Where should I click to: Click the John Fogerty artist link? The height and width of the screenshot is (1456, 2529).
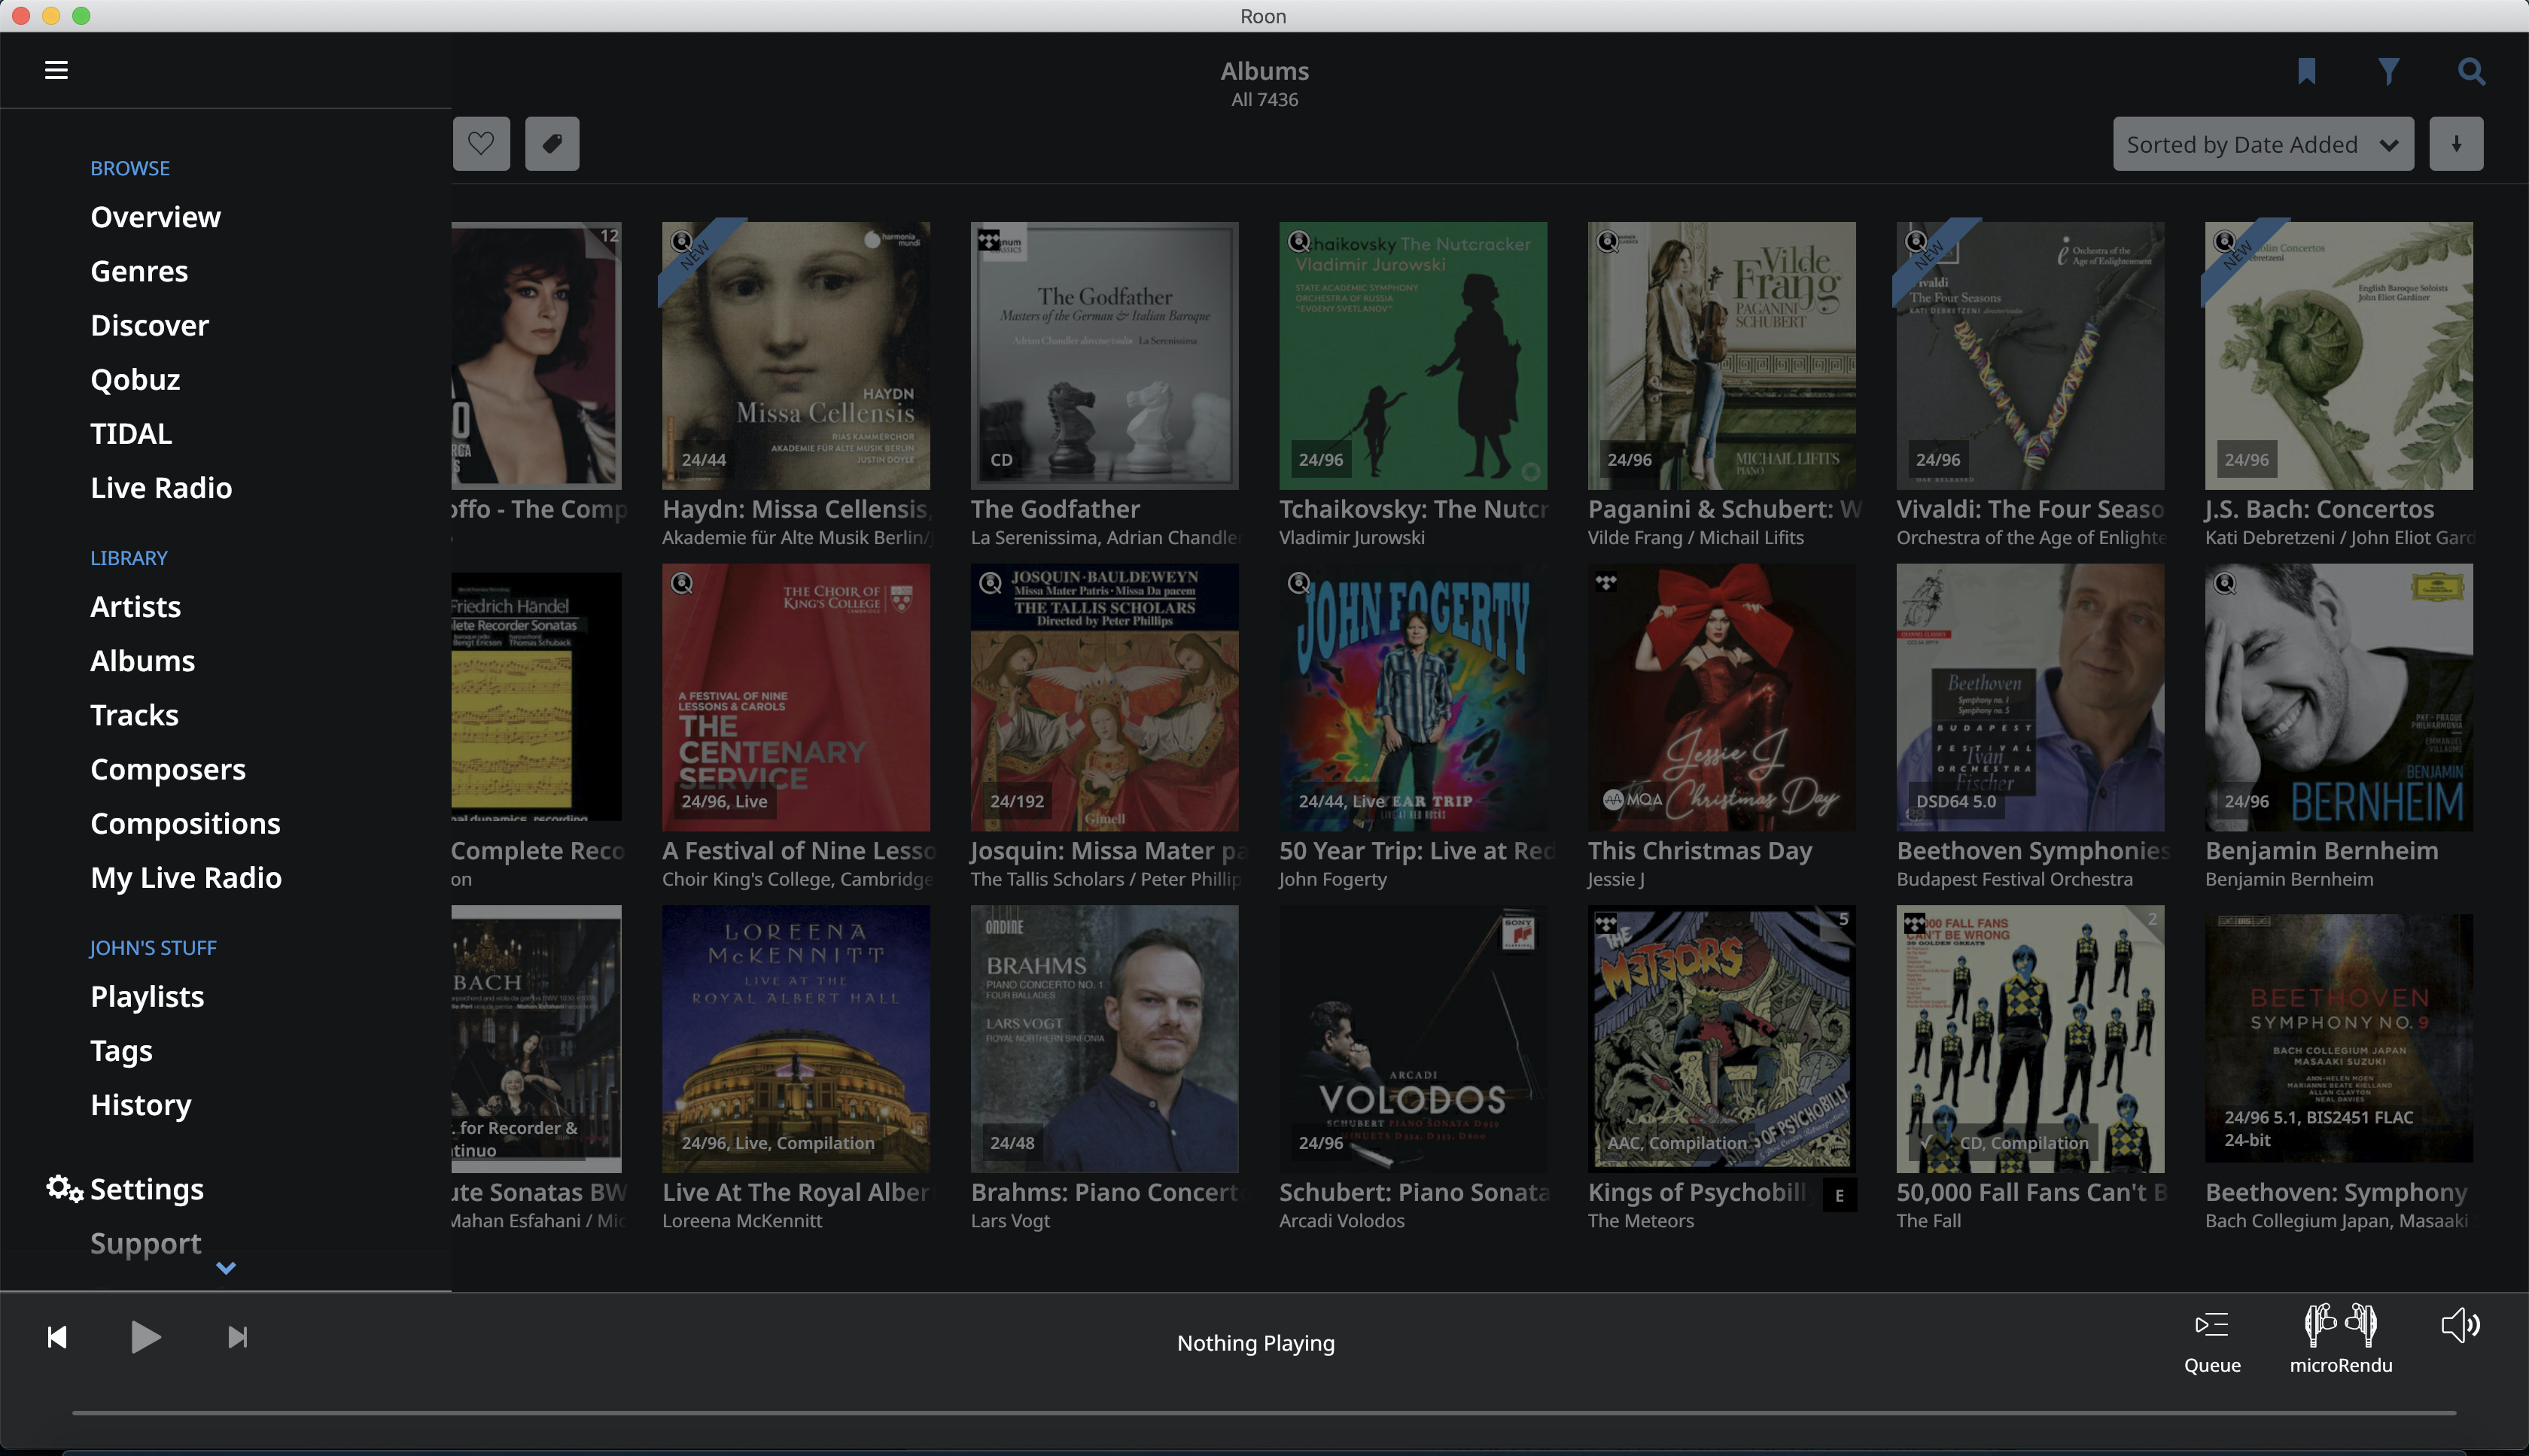coord(1333,879)
